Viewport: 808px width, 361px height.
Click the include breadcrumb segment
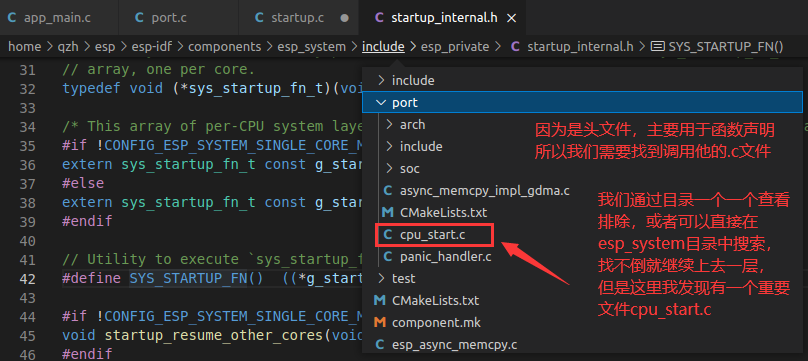click(383, 47)
